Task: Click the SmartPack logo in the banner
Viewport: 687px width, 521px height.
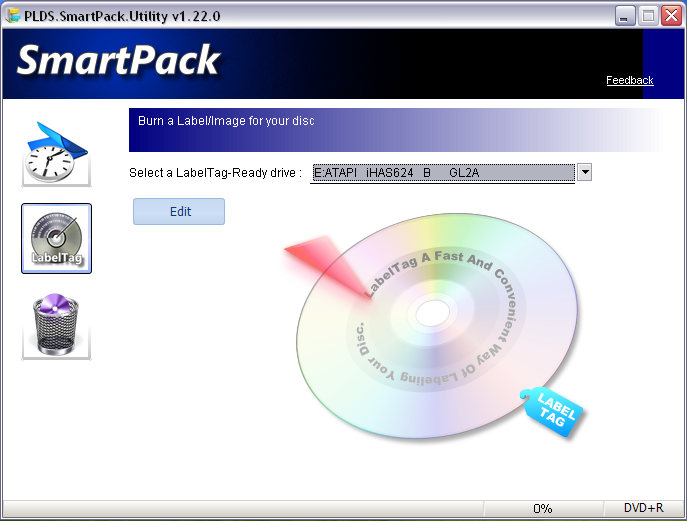Action: 118,60
